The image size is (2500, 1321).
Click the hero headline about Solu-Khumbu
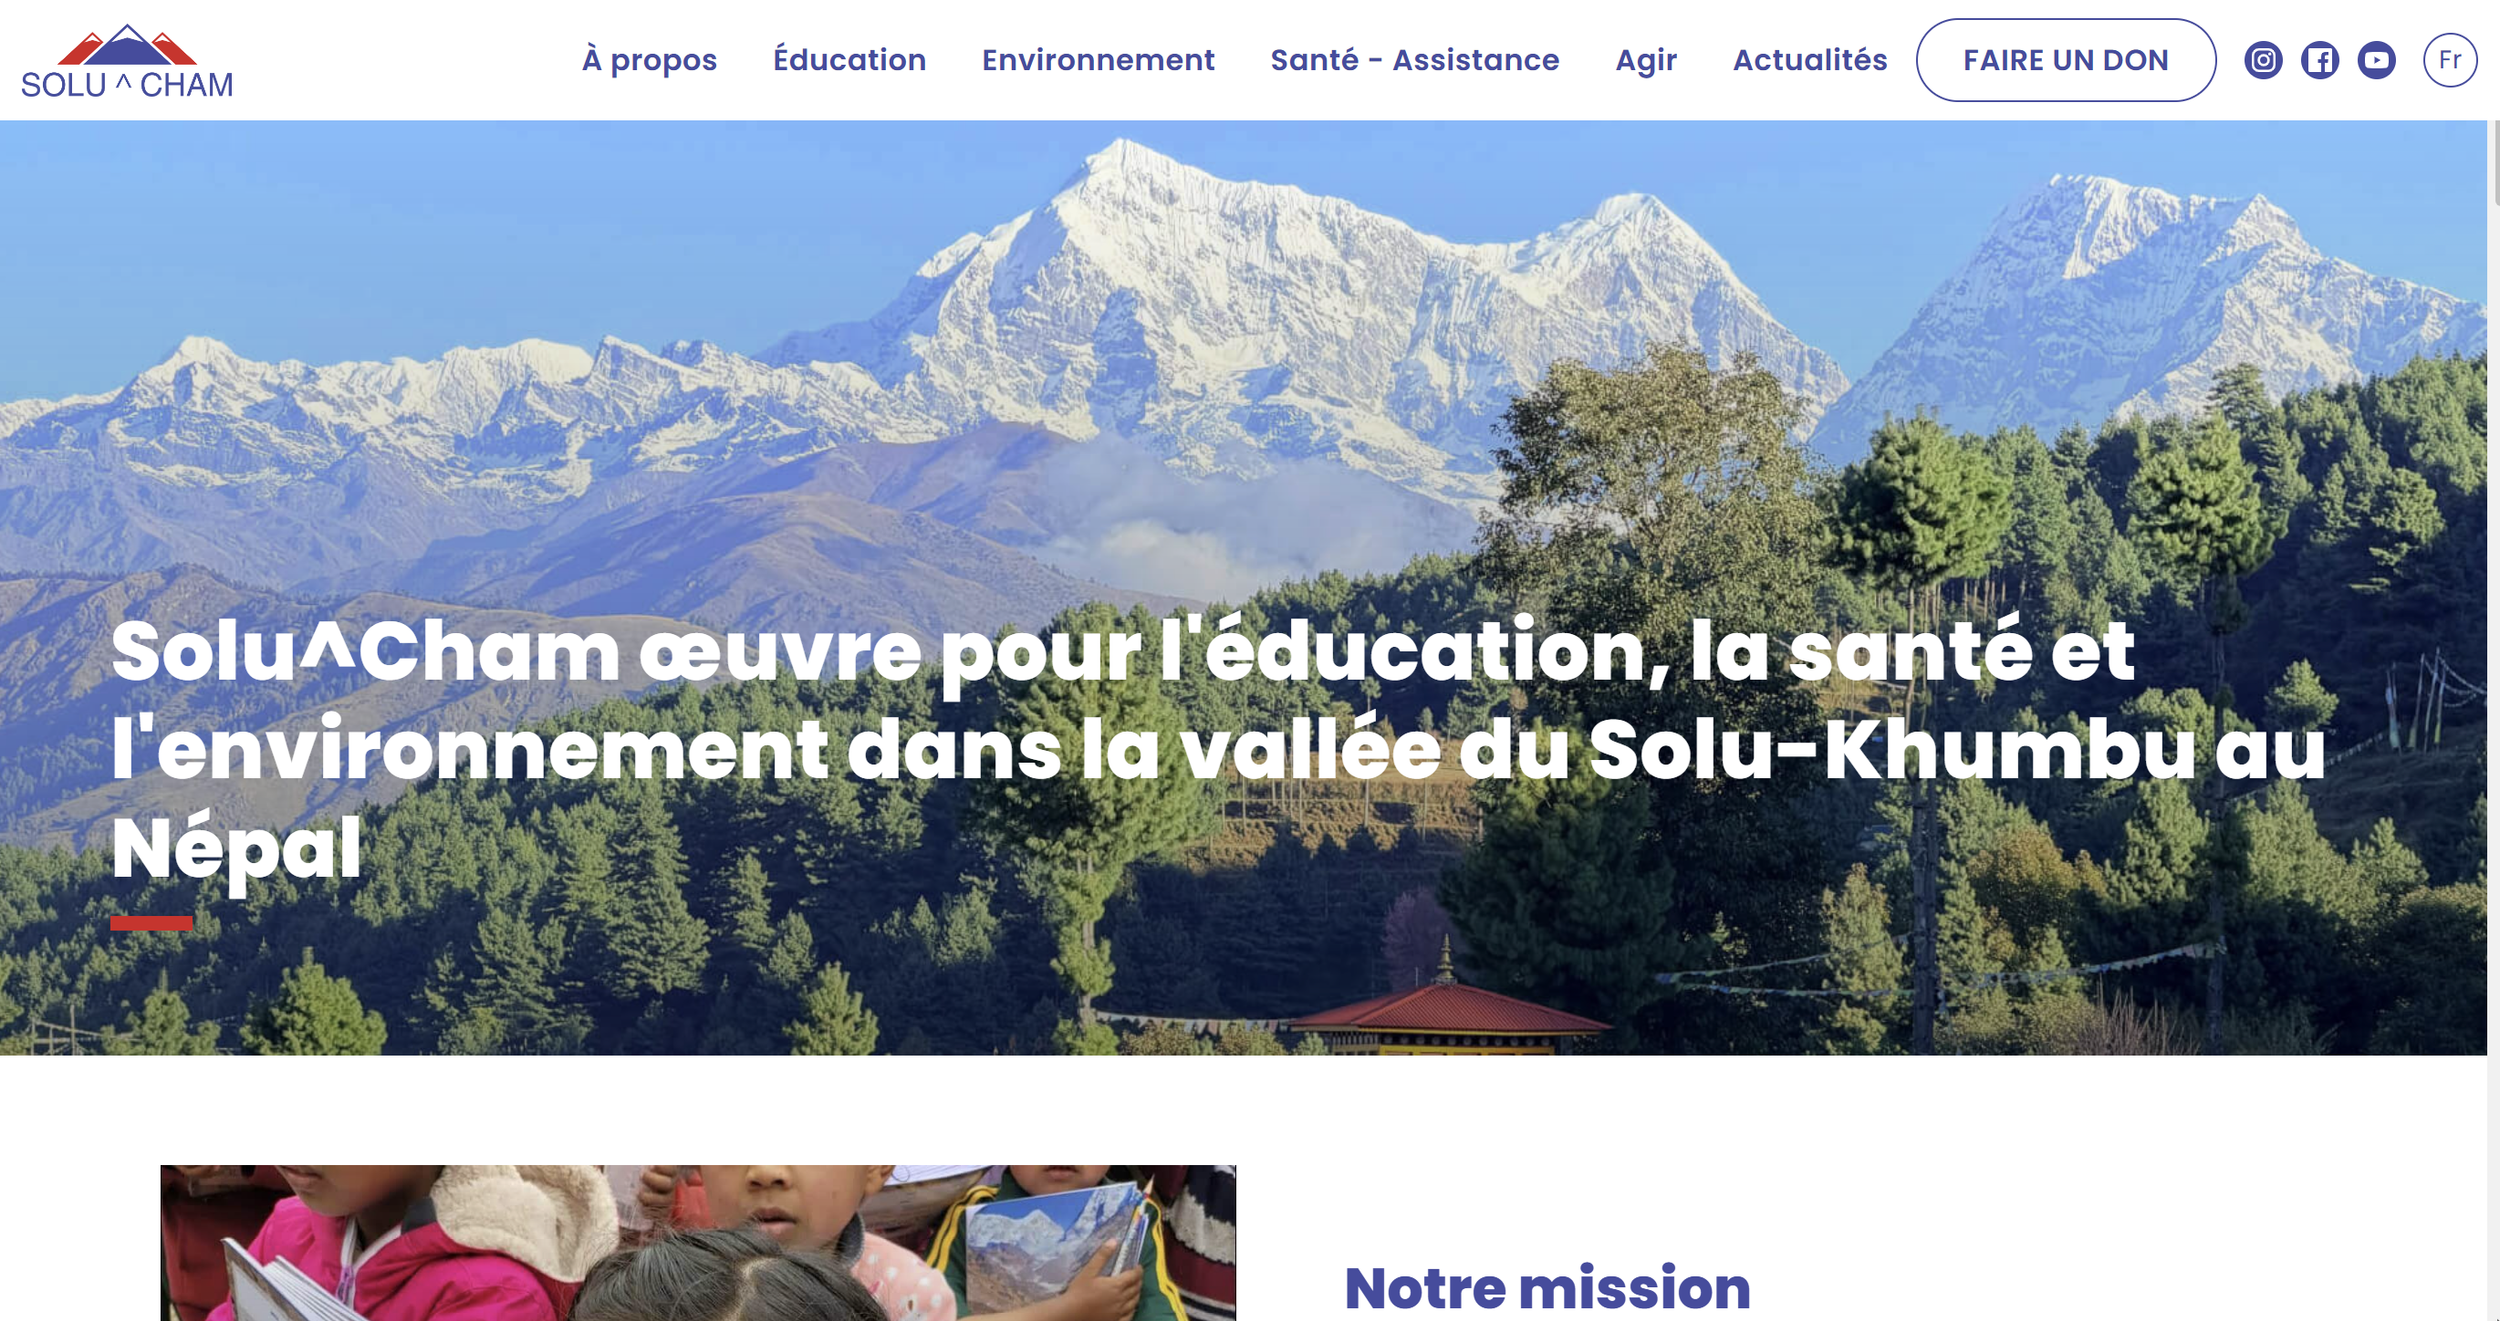pyautogui.click(x=1218, y=748)
